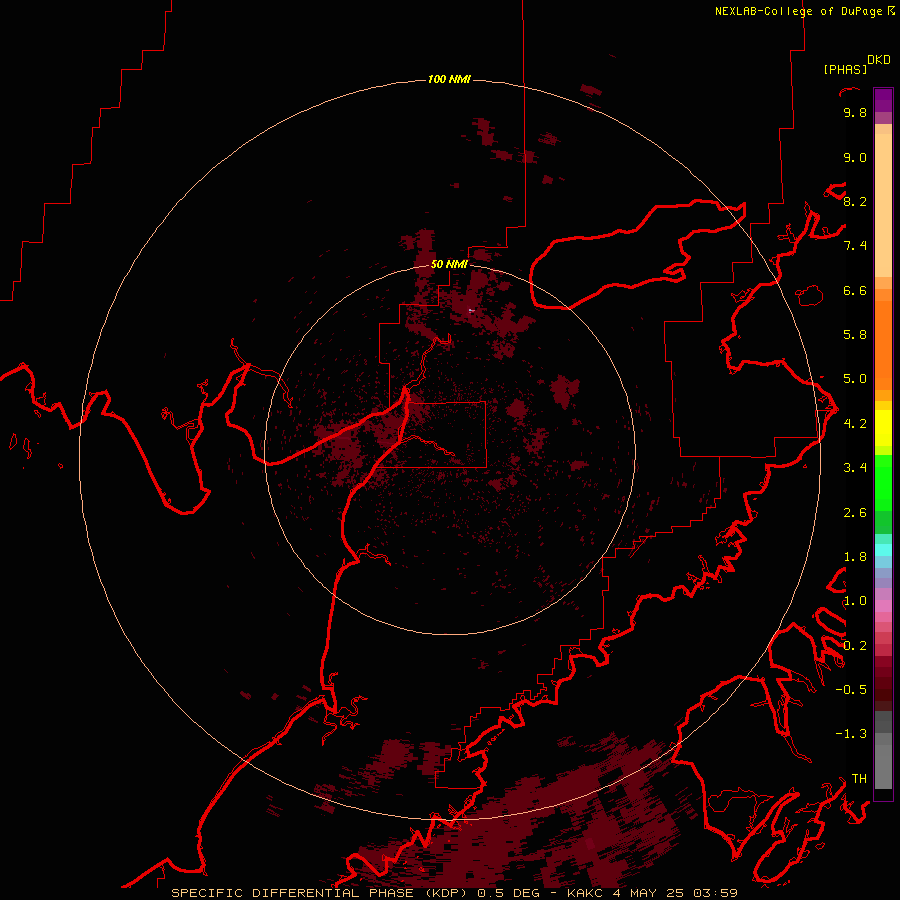Viewport: 900px width, 900px height.
Task: Click the -0.5 value on the color scale
Action: coord(851,690)
